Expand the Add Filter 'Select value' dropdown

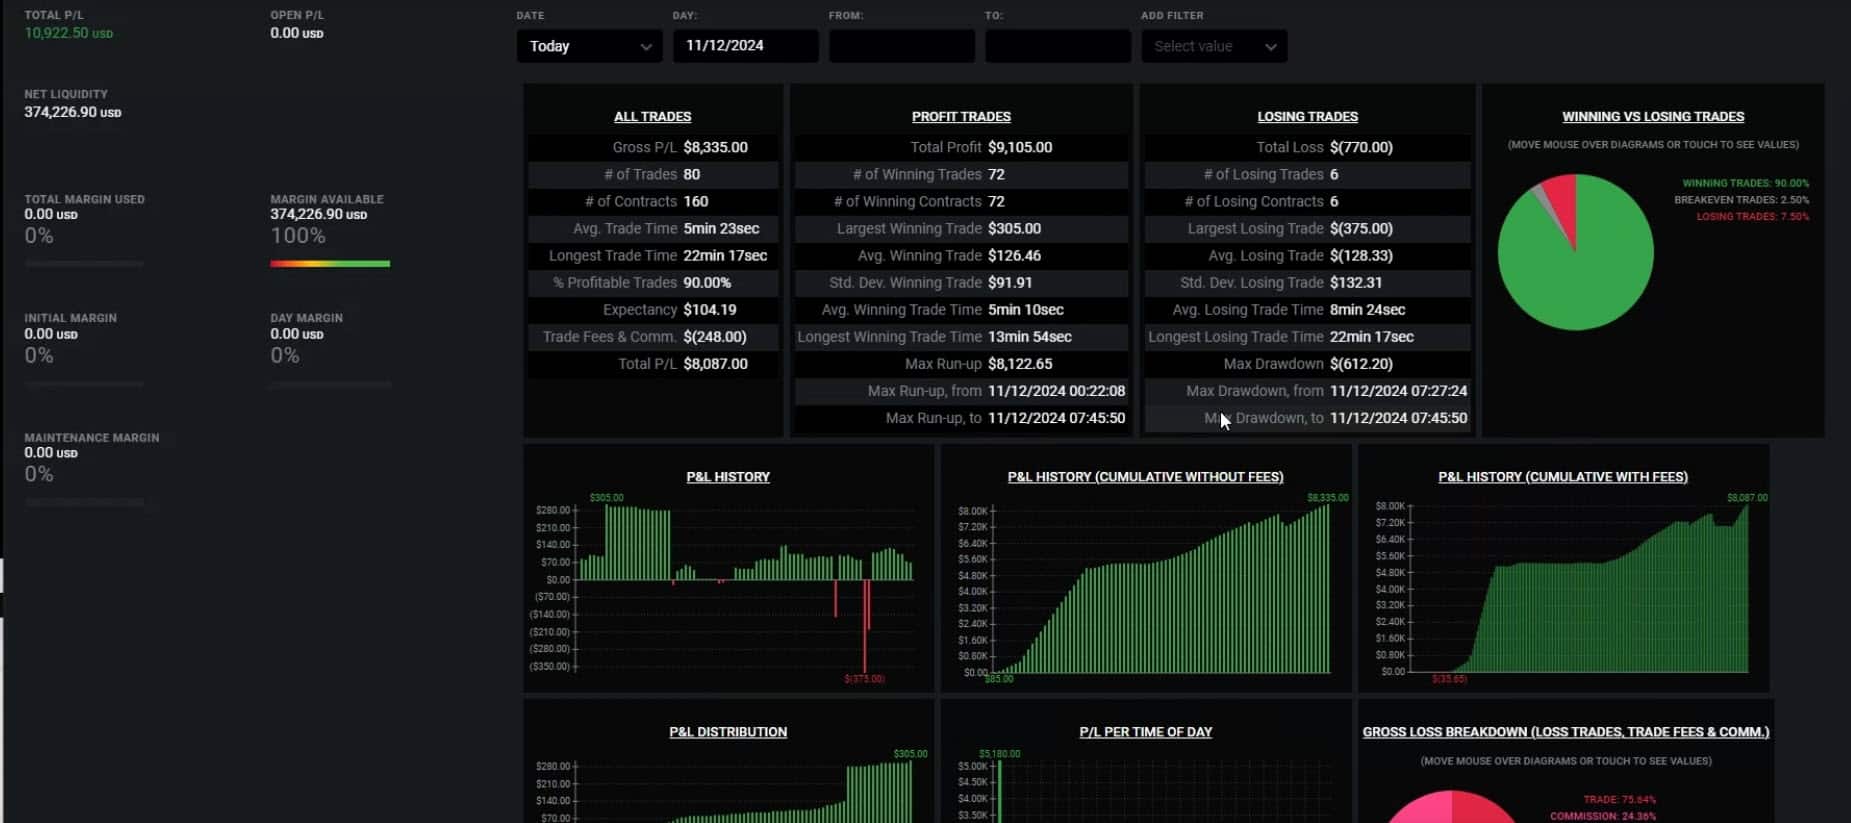click(1214, 46)
